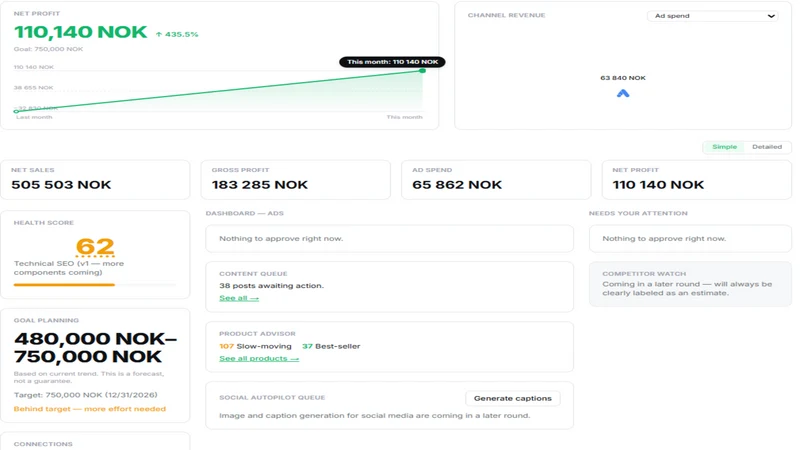800x450 pixels.
Task: Click the Last month starting point on chart
Action: (x=16, y=111)
